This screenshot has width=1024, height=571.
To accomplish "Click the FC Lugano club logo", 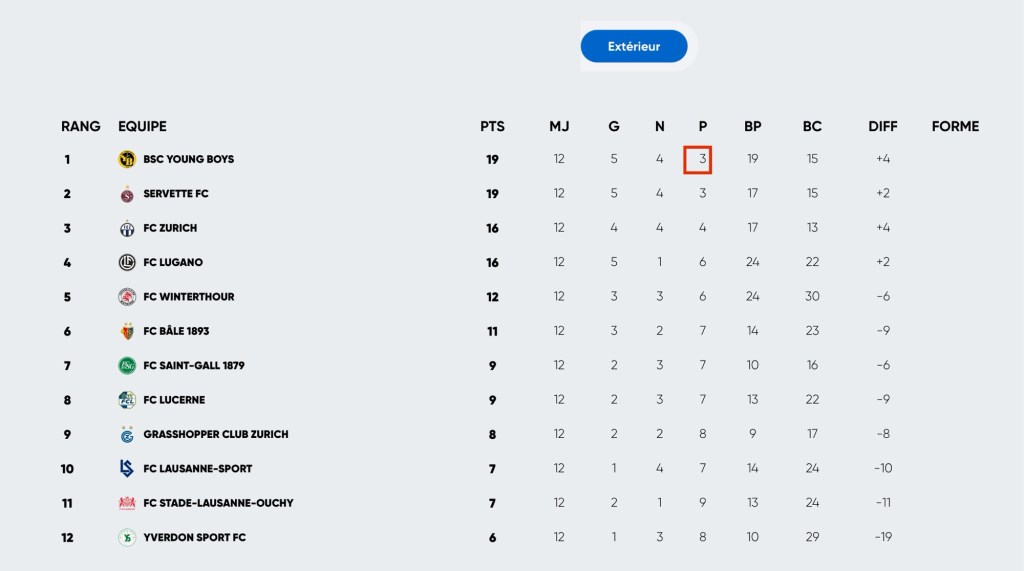I will pos(127,263).
